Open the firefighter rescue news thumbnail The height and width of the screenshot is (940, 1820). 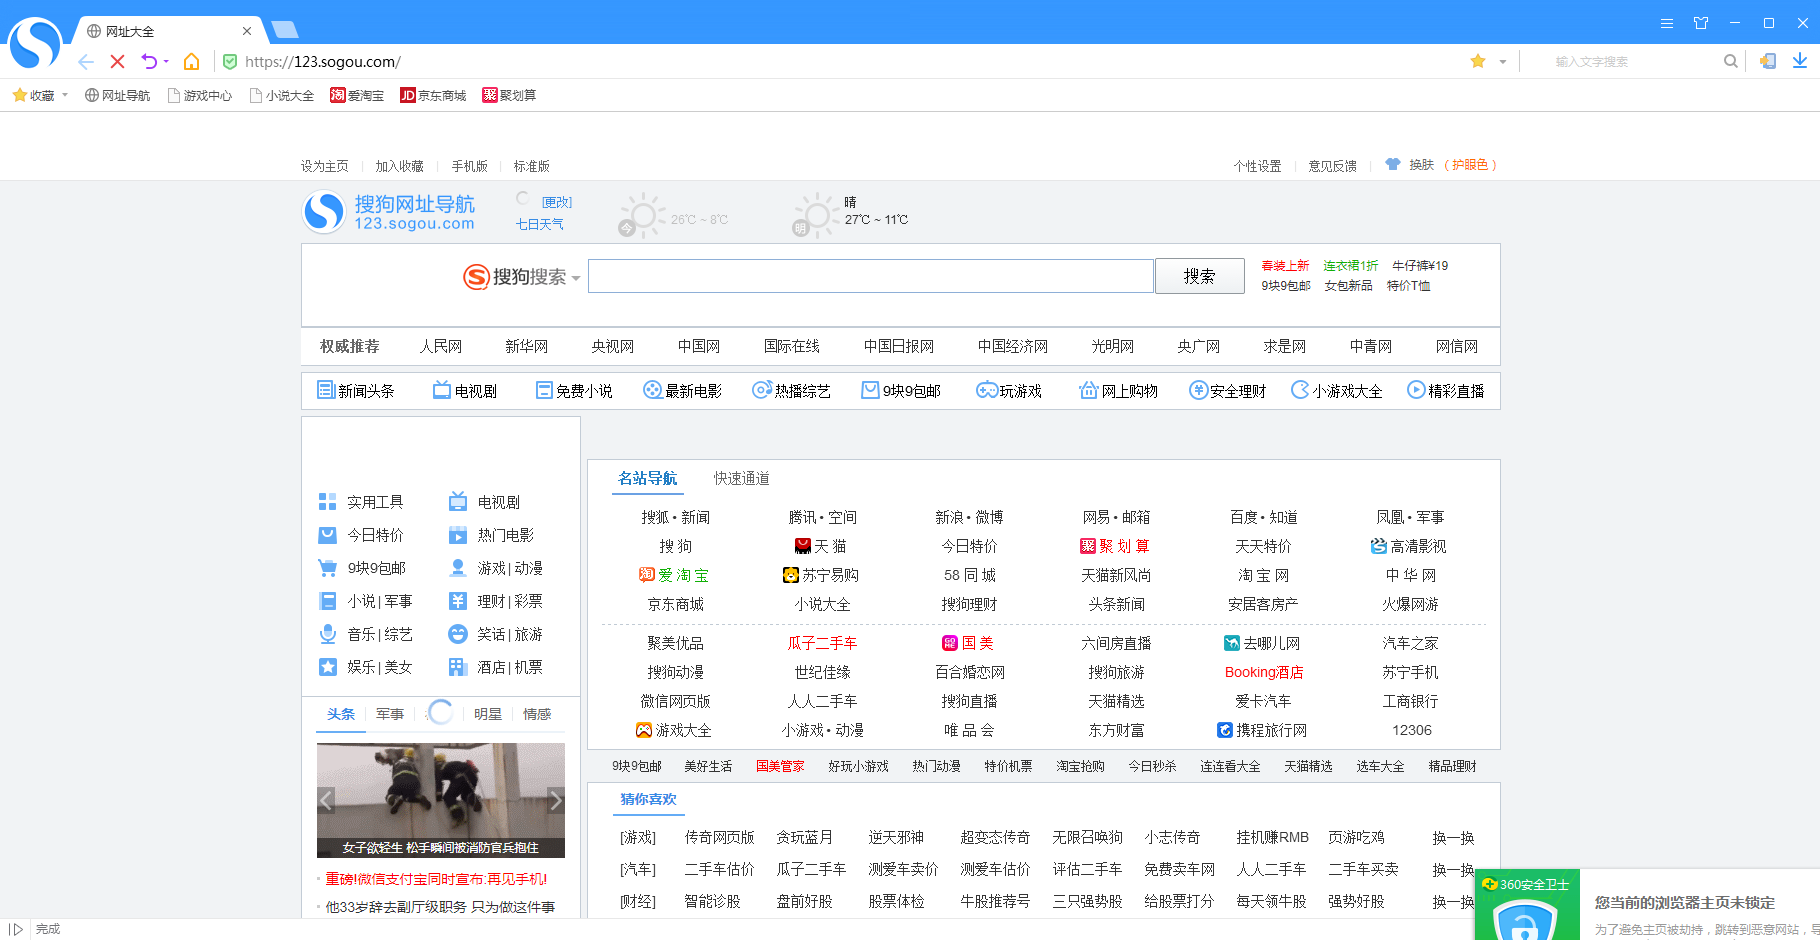(x=440, y=795)
